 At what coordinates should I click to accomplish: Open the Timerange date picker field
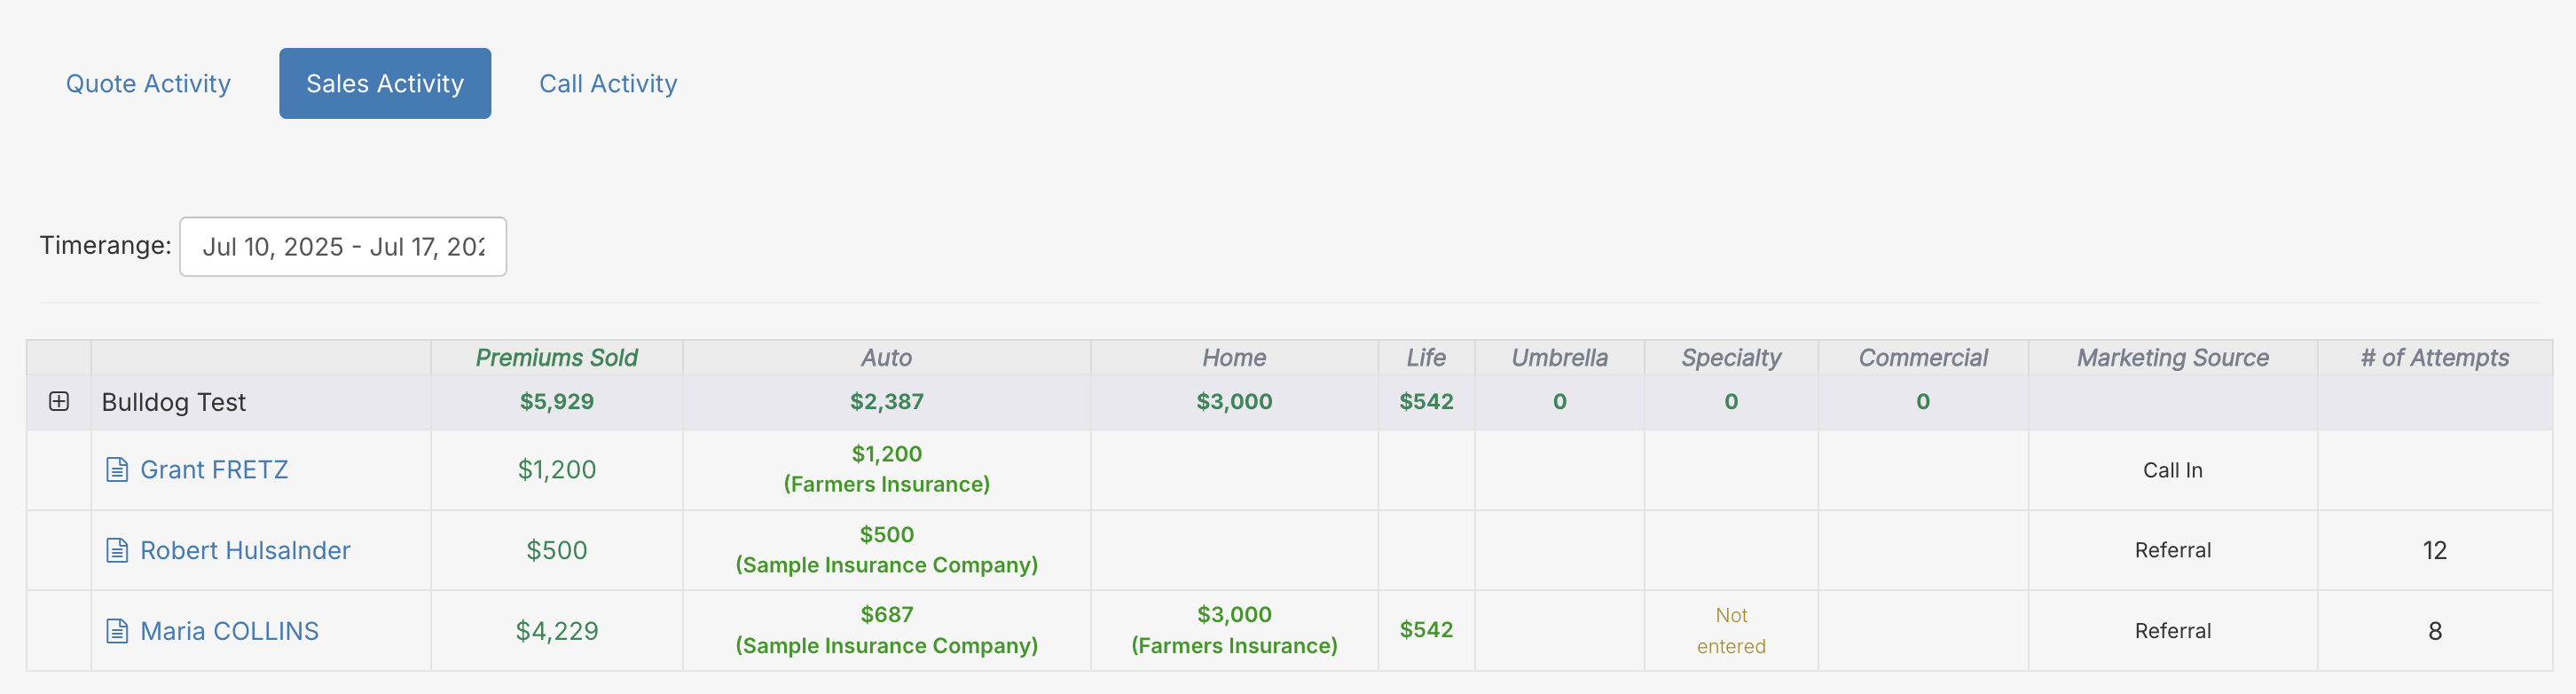(343, 247)
